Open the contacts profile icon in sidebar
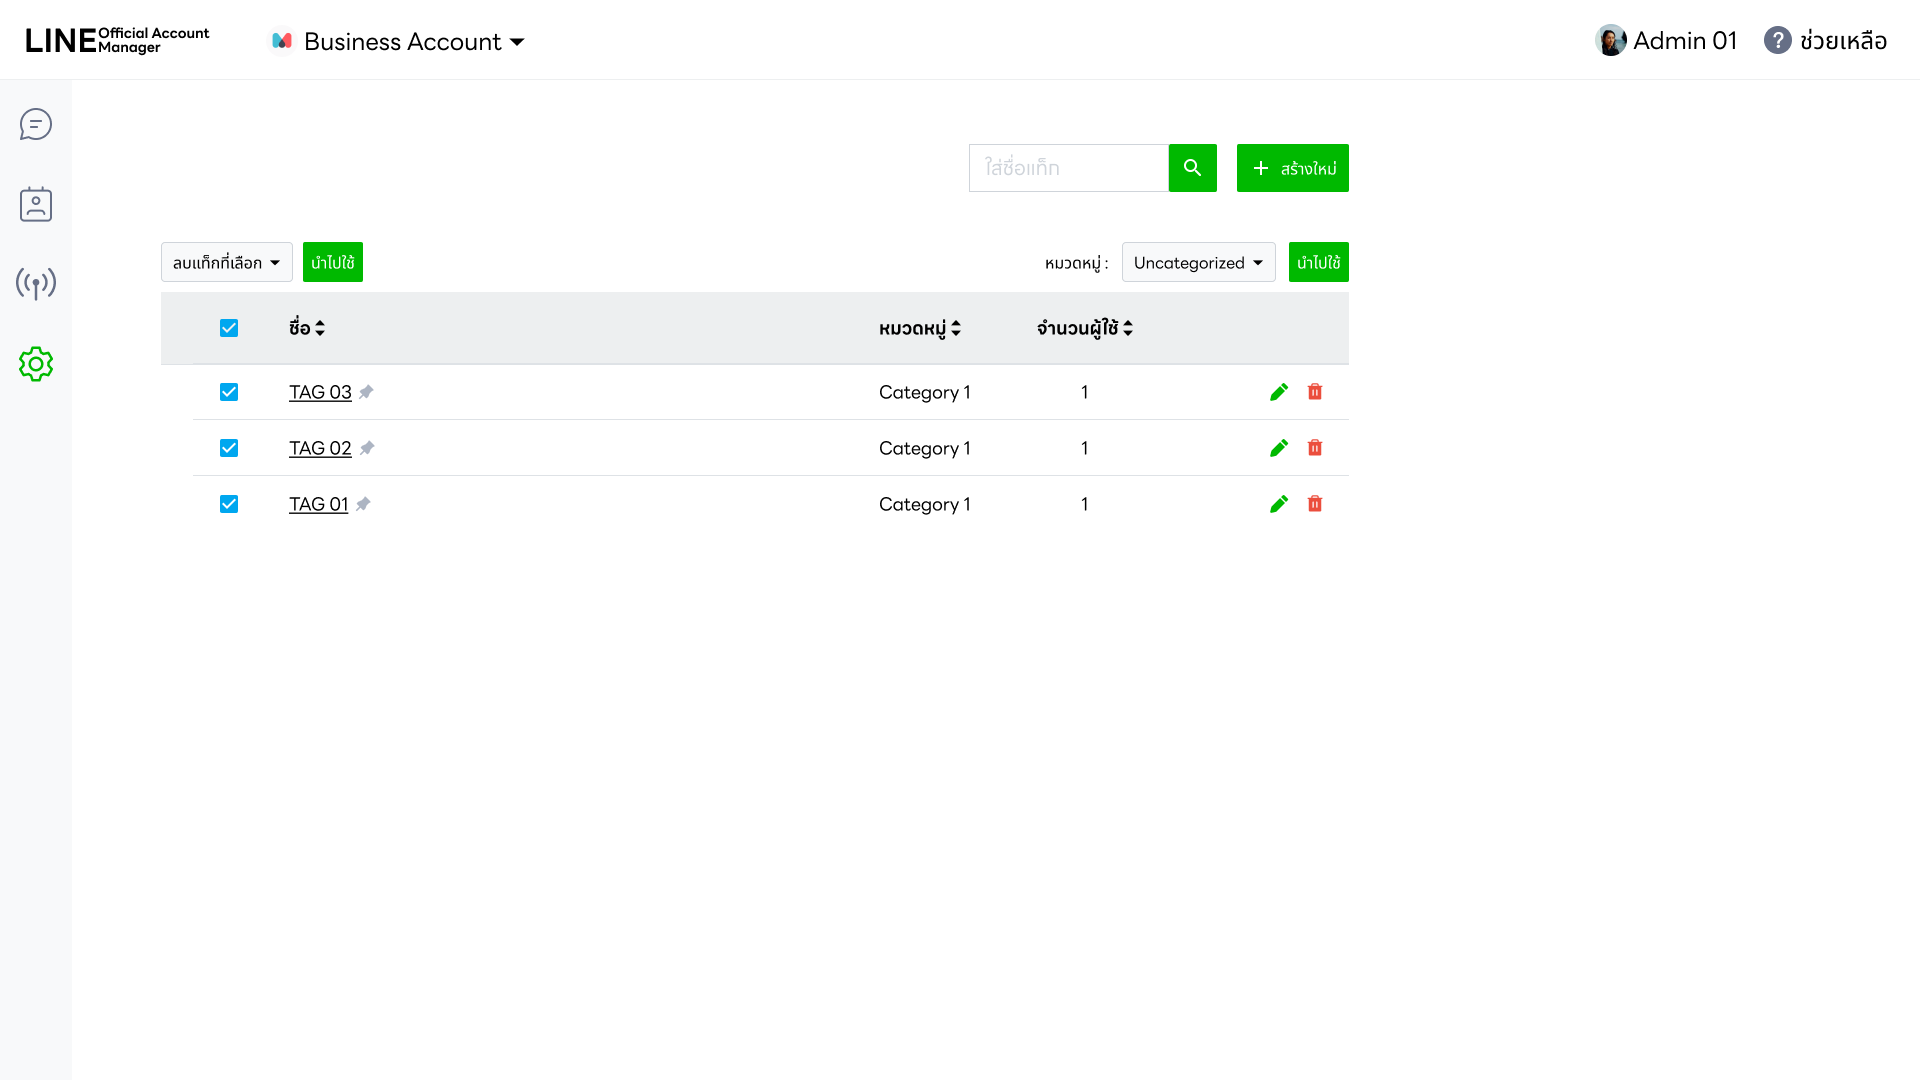Screen dimensions: 1920x1080 coord(36,204)
